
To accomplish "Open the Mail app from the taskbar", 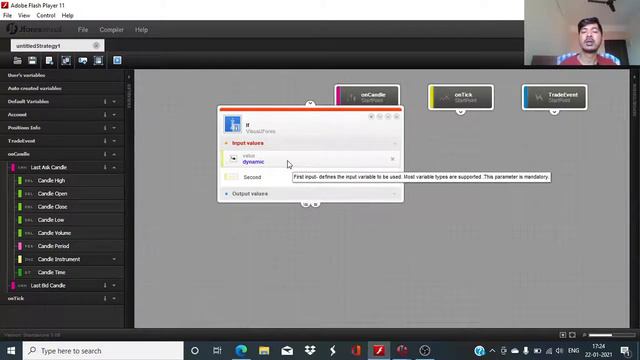I will pyautogui.click(x=287, y=351).
